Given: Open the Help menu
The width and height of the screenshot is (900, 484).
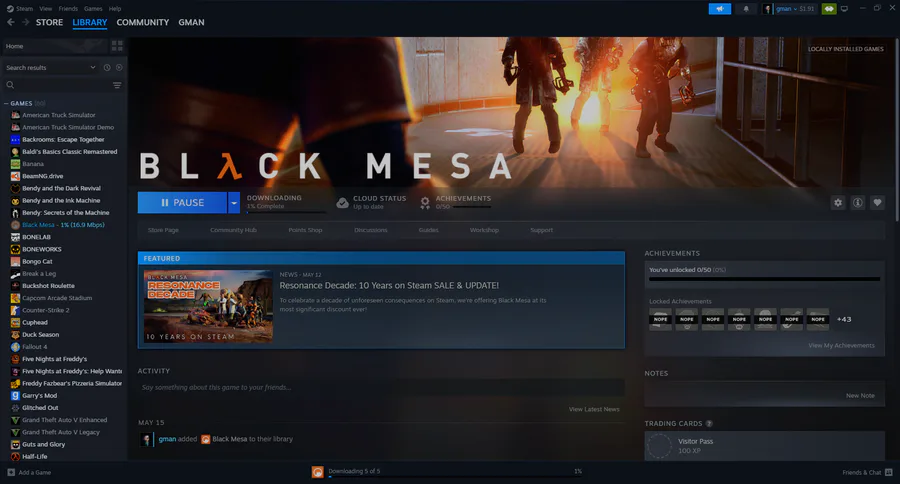Looking at the screenshot, I should pos(115,9).
